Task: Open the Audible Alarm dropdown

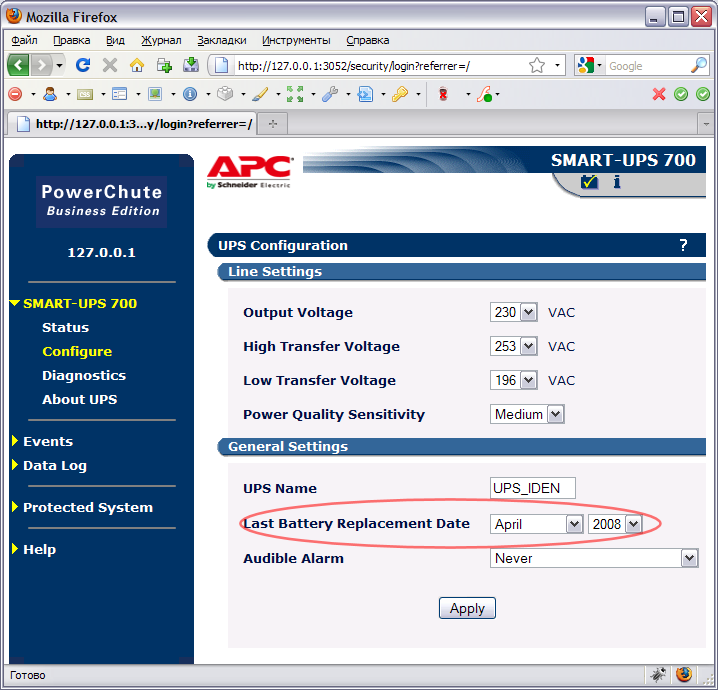Action: tap(594, 558)
